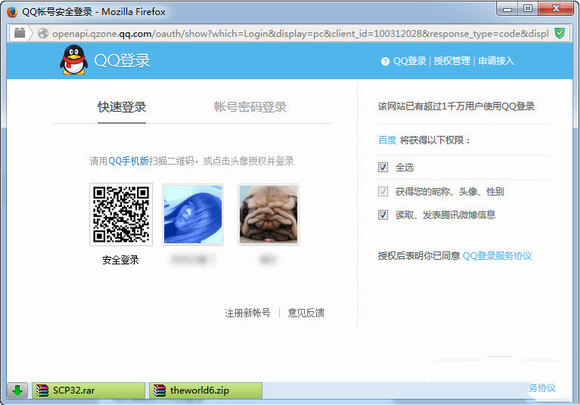Toggle the 全选 checkbox
The width and height of the screenshot is (580, 405).
coord(383,167)
